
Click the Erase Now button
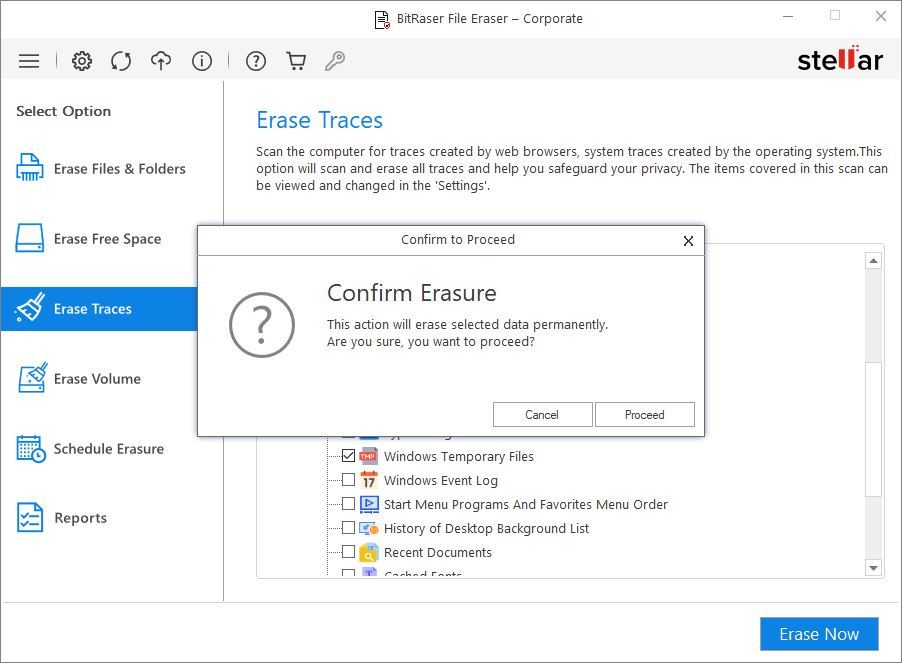[819, 634]
